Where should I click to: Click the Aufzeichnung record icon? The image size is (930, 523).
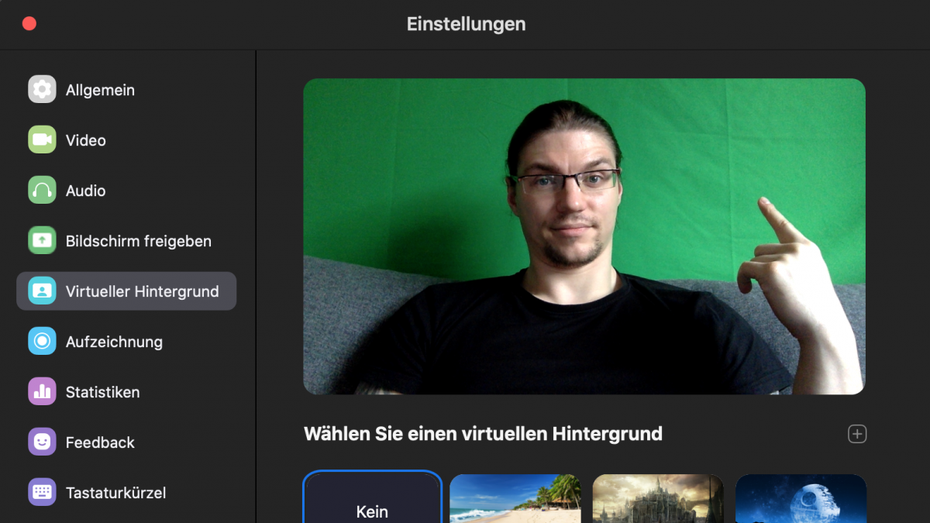tap(42, 342)
